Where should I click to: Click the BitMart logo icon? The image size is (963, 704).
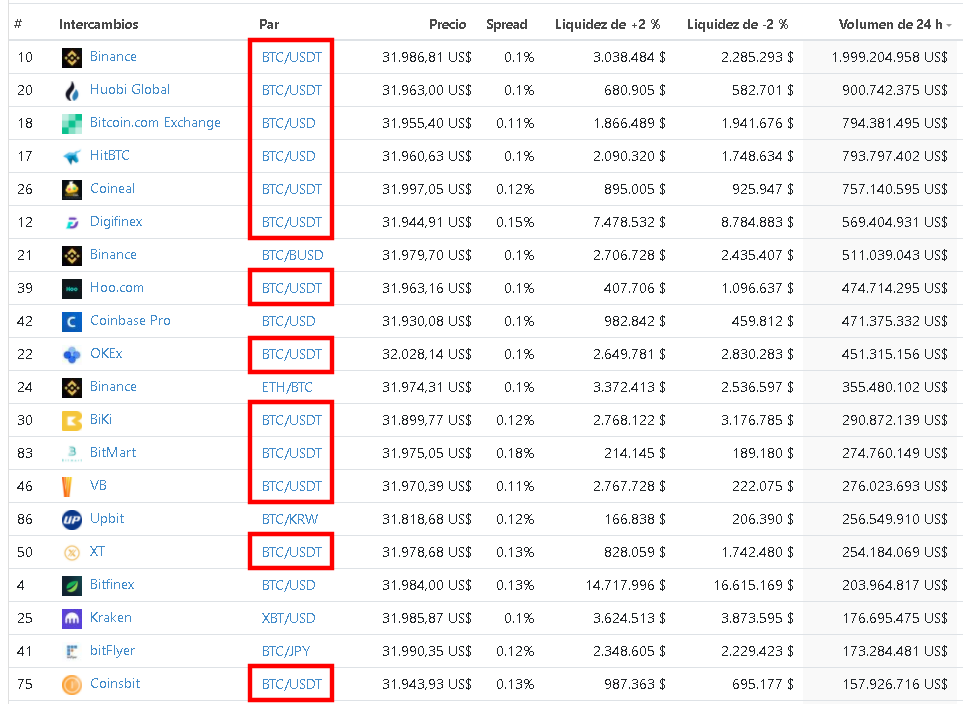72,453
